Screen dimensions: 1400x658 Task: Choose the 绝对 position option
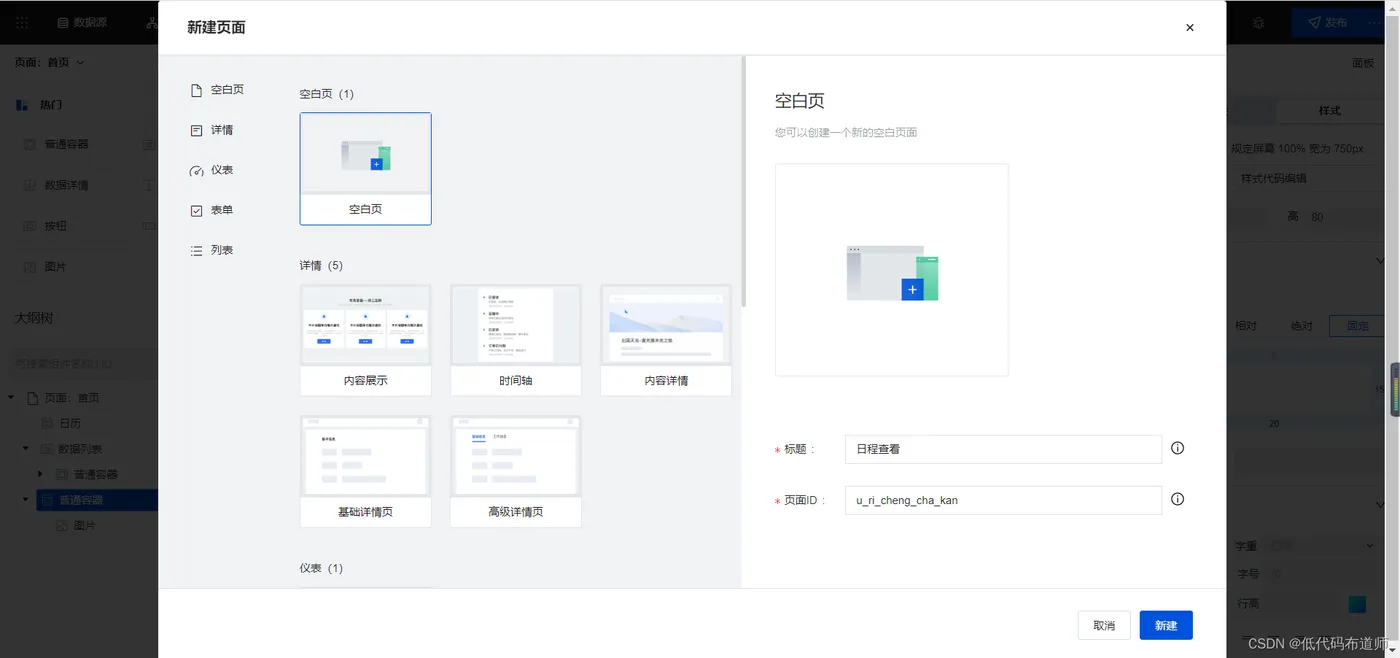[1301, 326]
